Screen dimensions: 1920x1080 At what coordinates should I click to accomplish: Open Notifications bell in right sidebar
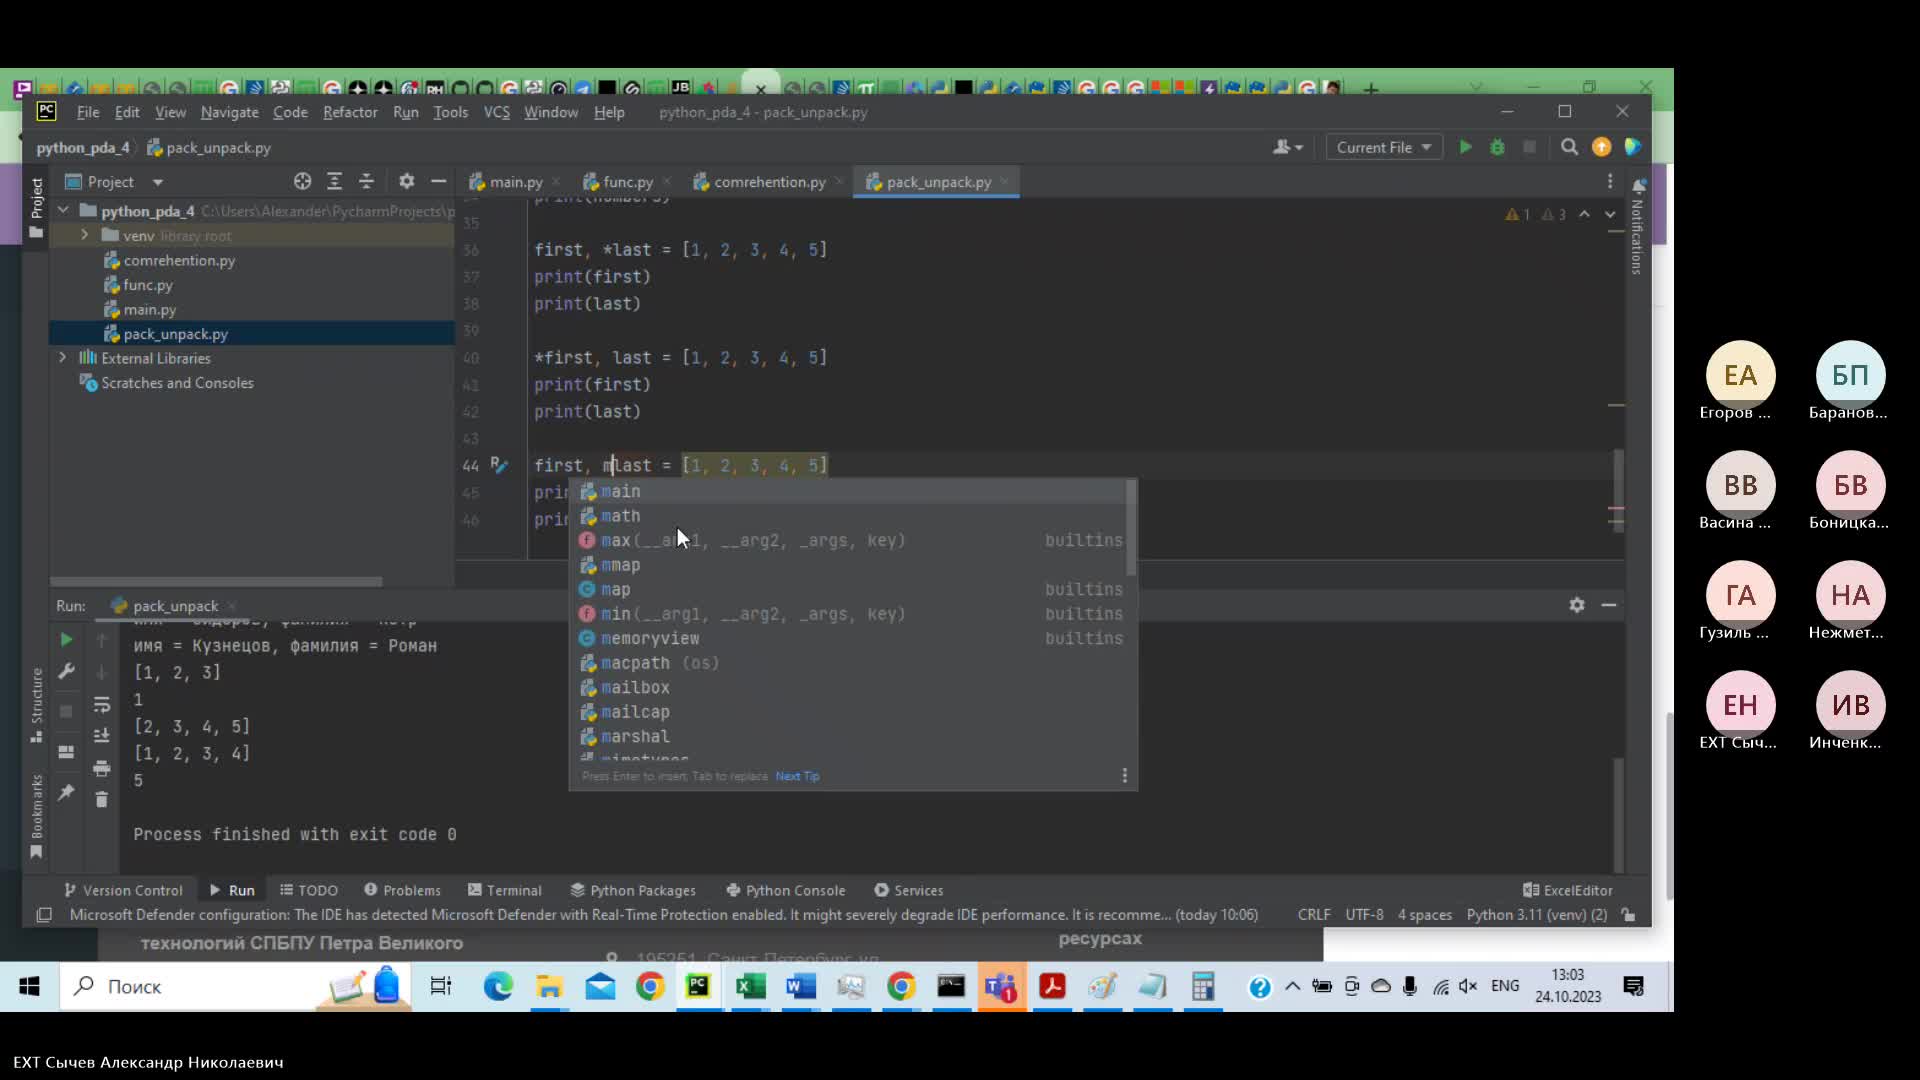(x=1639, y=186)
